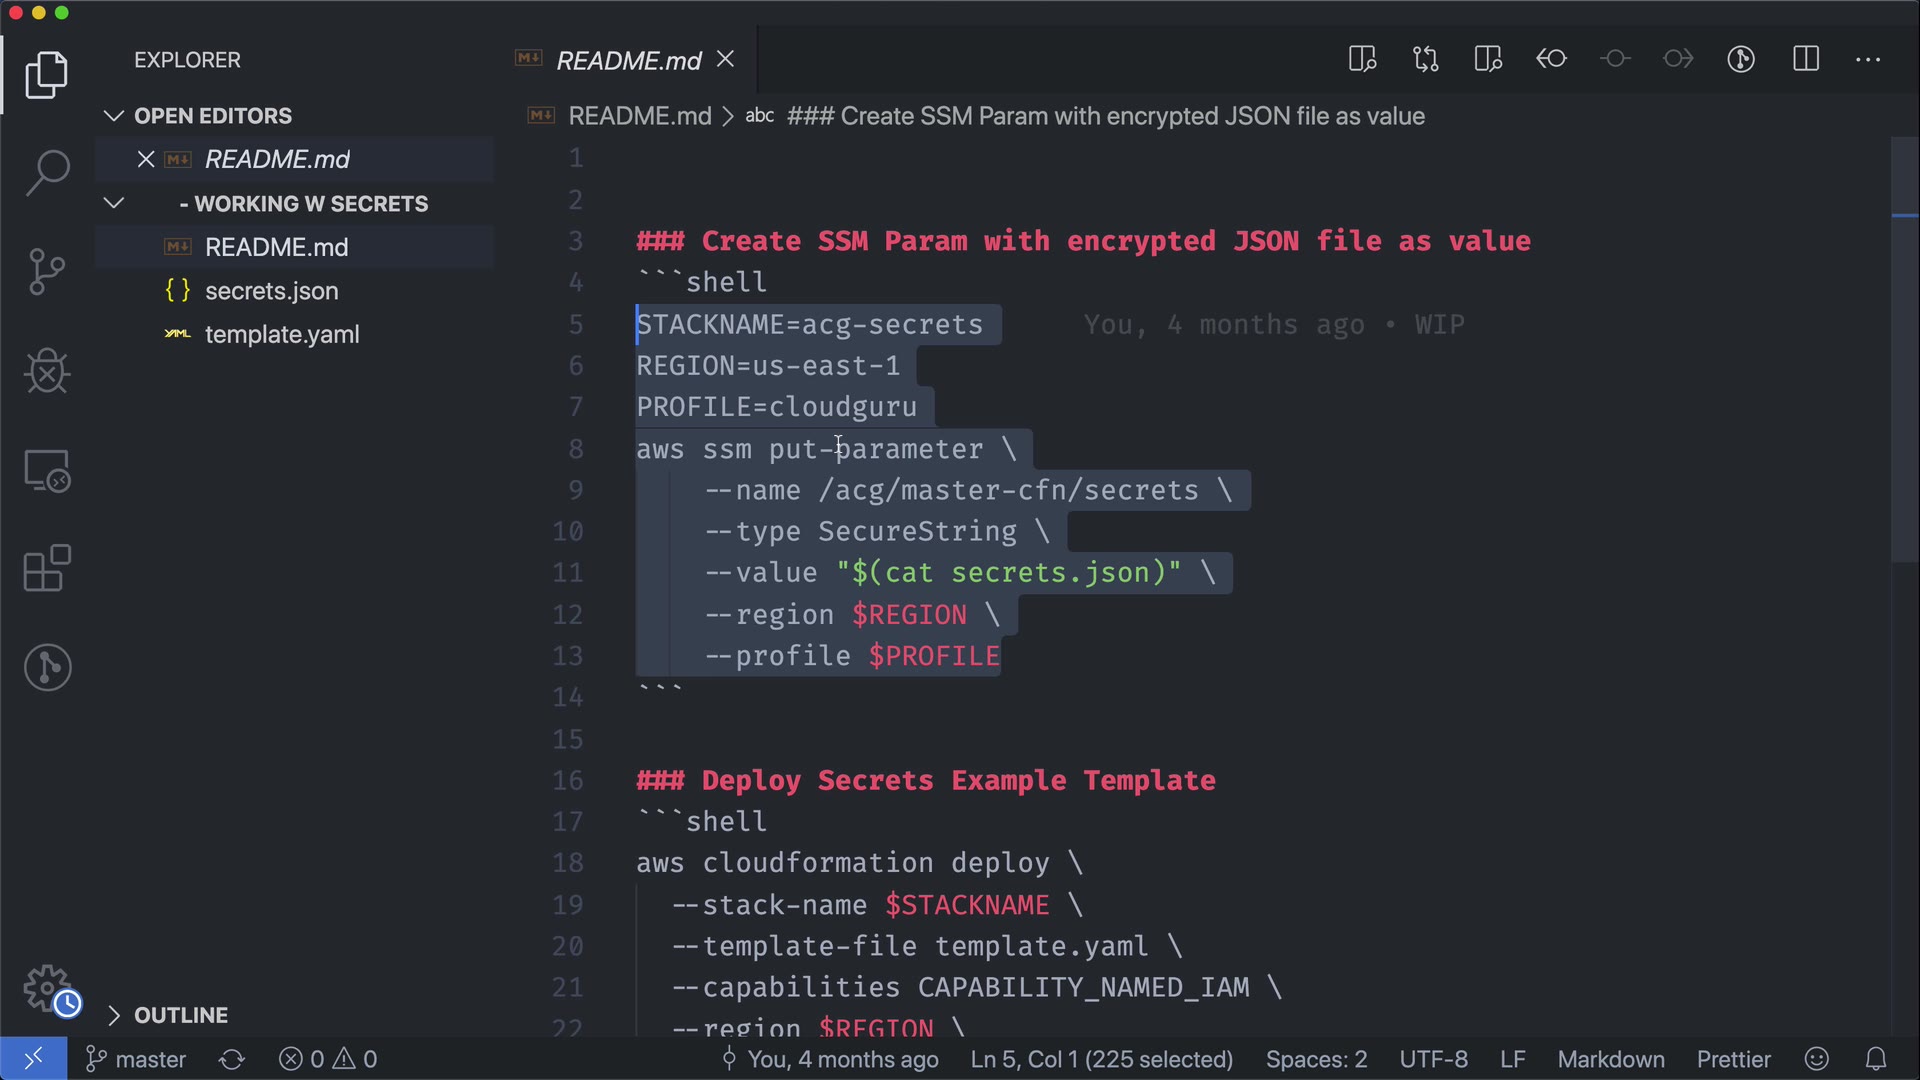Image resolution: width=1920 pixels, height=1080 pixels.
Task: Toggle file blame annotations icon in toolbar
Action: 1741,60
